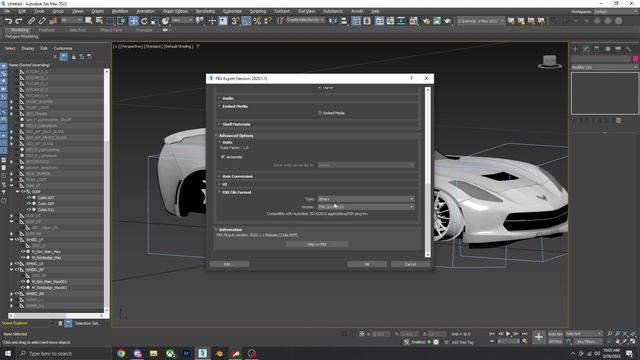The width and height of the screenshot is (640, 360).
Task: Toggle visibility eye of M_Rim_Main_Max
Action: 23,252
